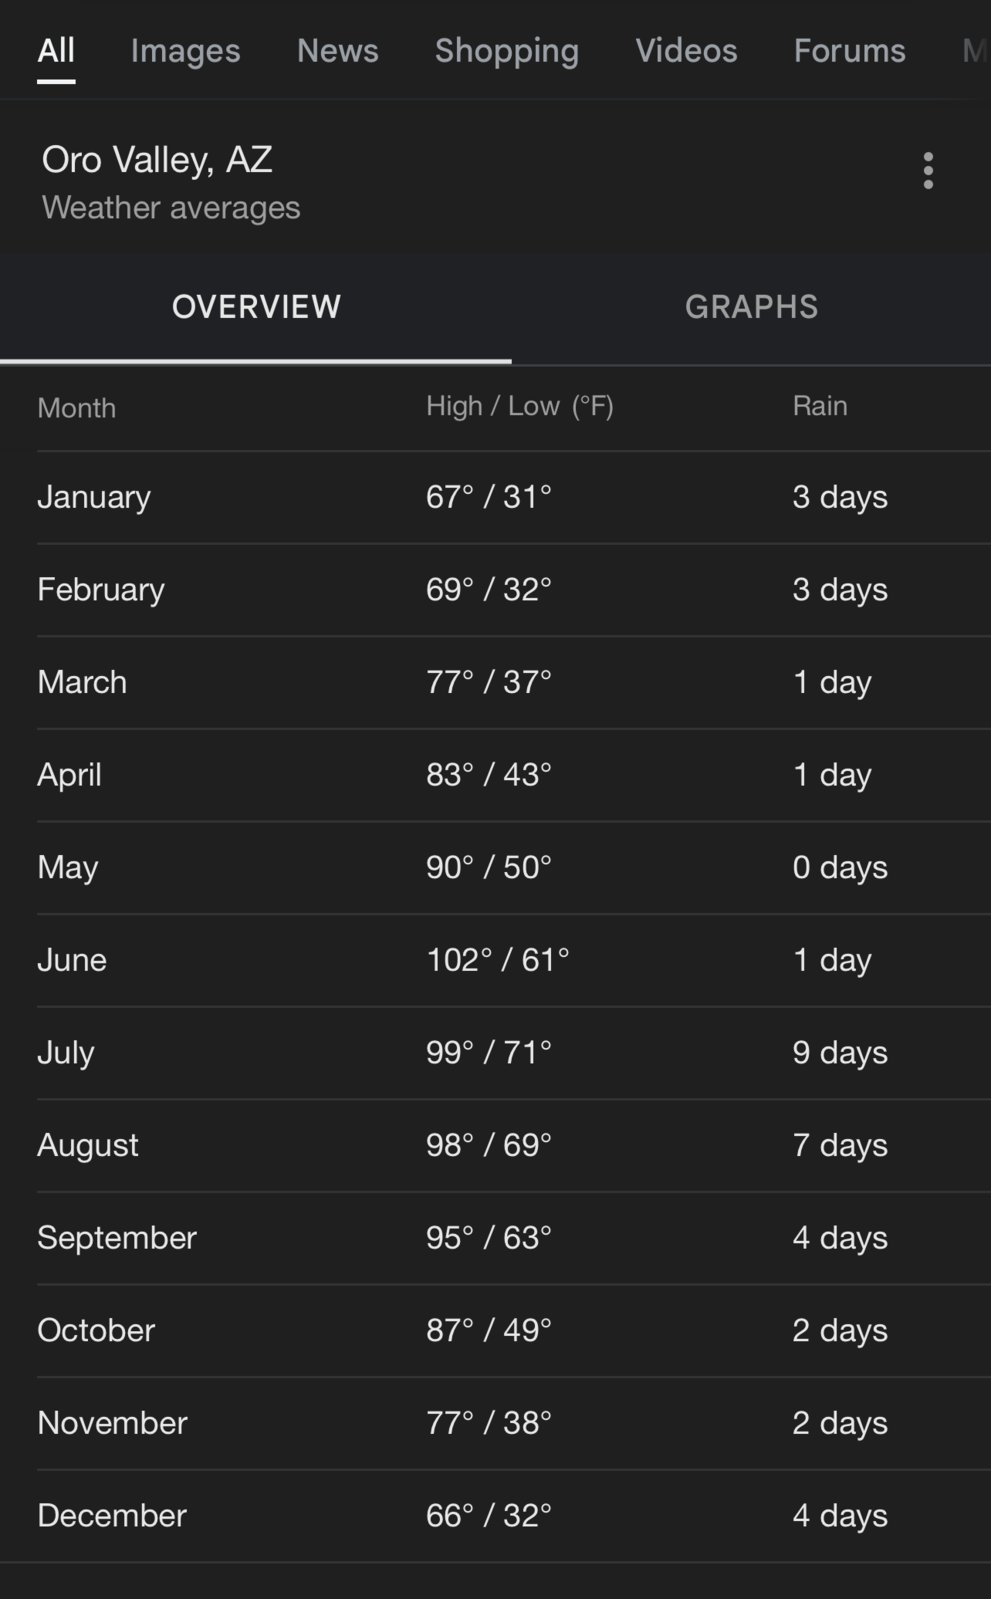
Task: Click the August row
Action: pyautogui.click(x=514, y=1146)
